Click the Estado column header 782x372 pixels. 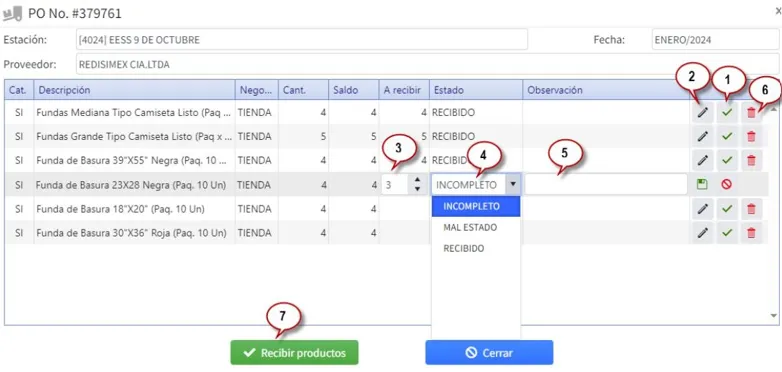(476, 90)
